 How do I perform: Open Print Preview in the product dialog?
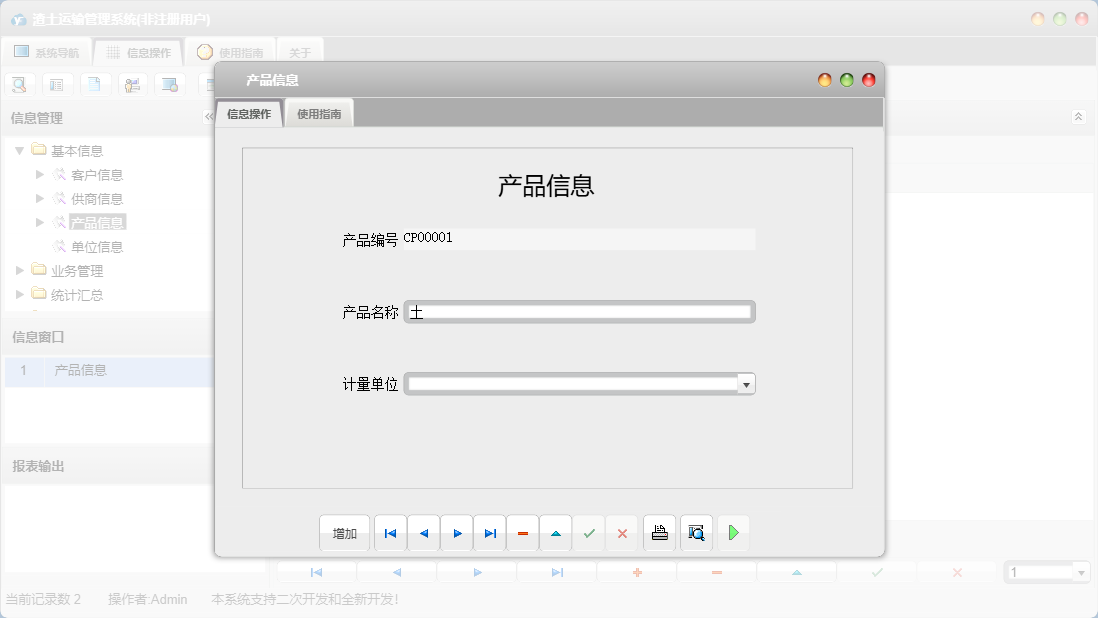(696, 533)
